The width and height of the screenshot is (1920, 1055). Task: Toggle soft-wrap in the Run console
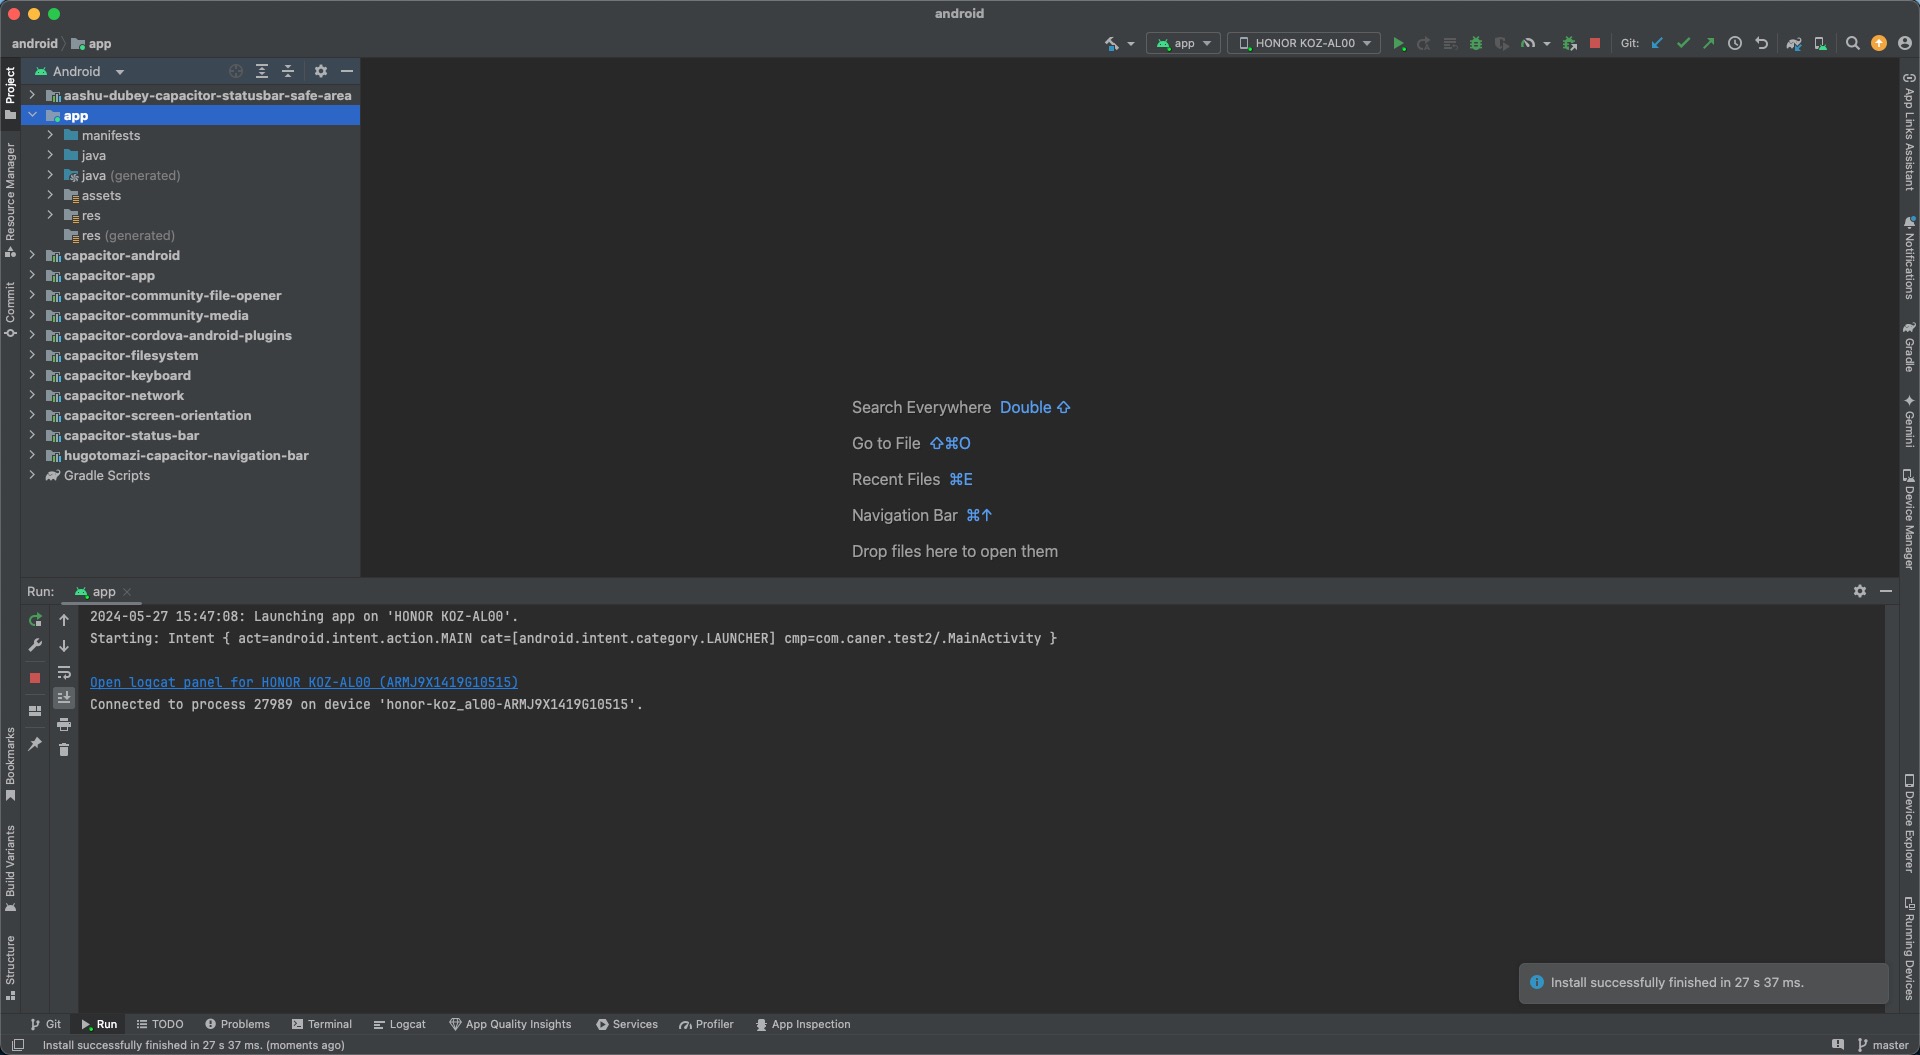tap(64, 672)
